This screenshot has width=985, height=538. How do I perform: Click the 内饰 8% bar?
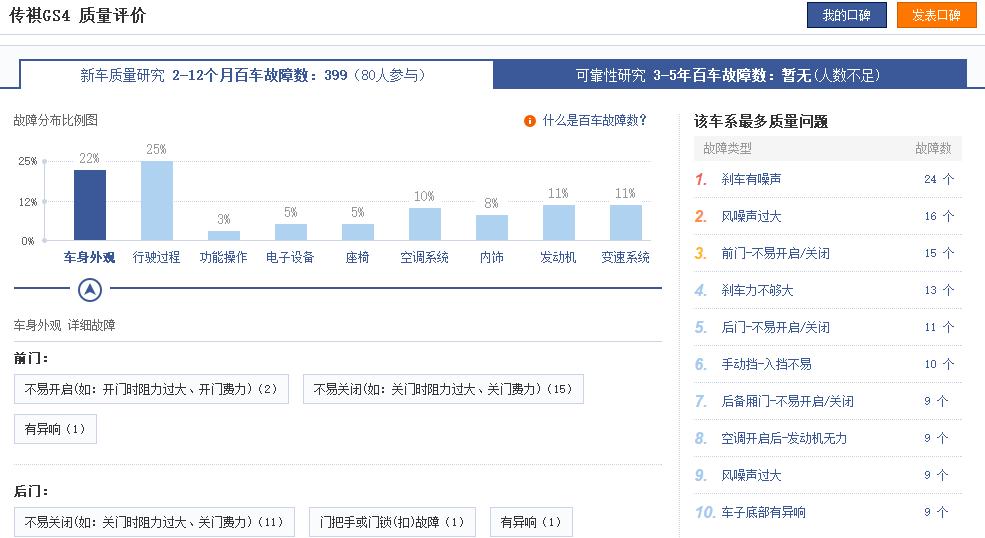(x=492, y=228)
